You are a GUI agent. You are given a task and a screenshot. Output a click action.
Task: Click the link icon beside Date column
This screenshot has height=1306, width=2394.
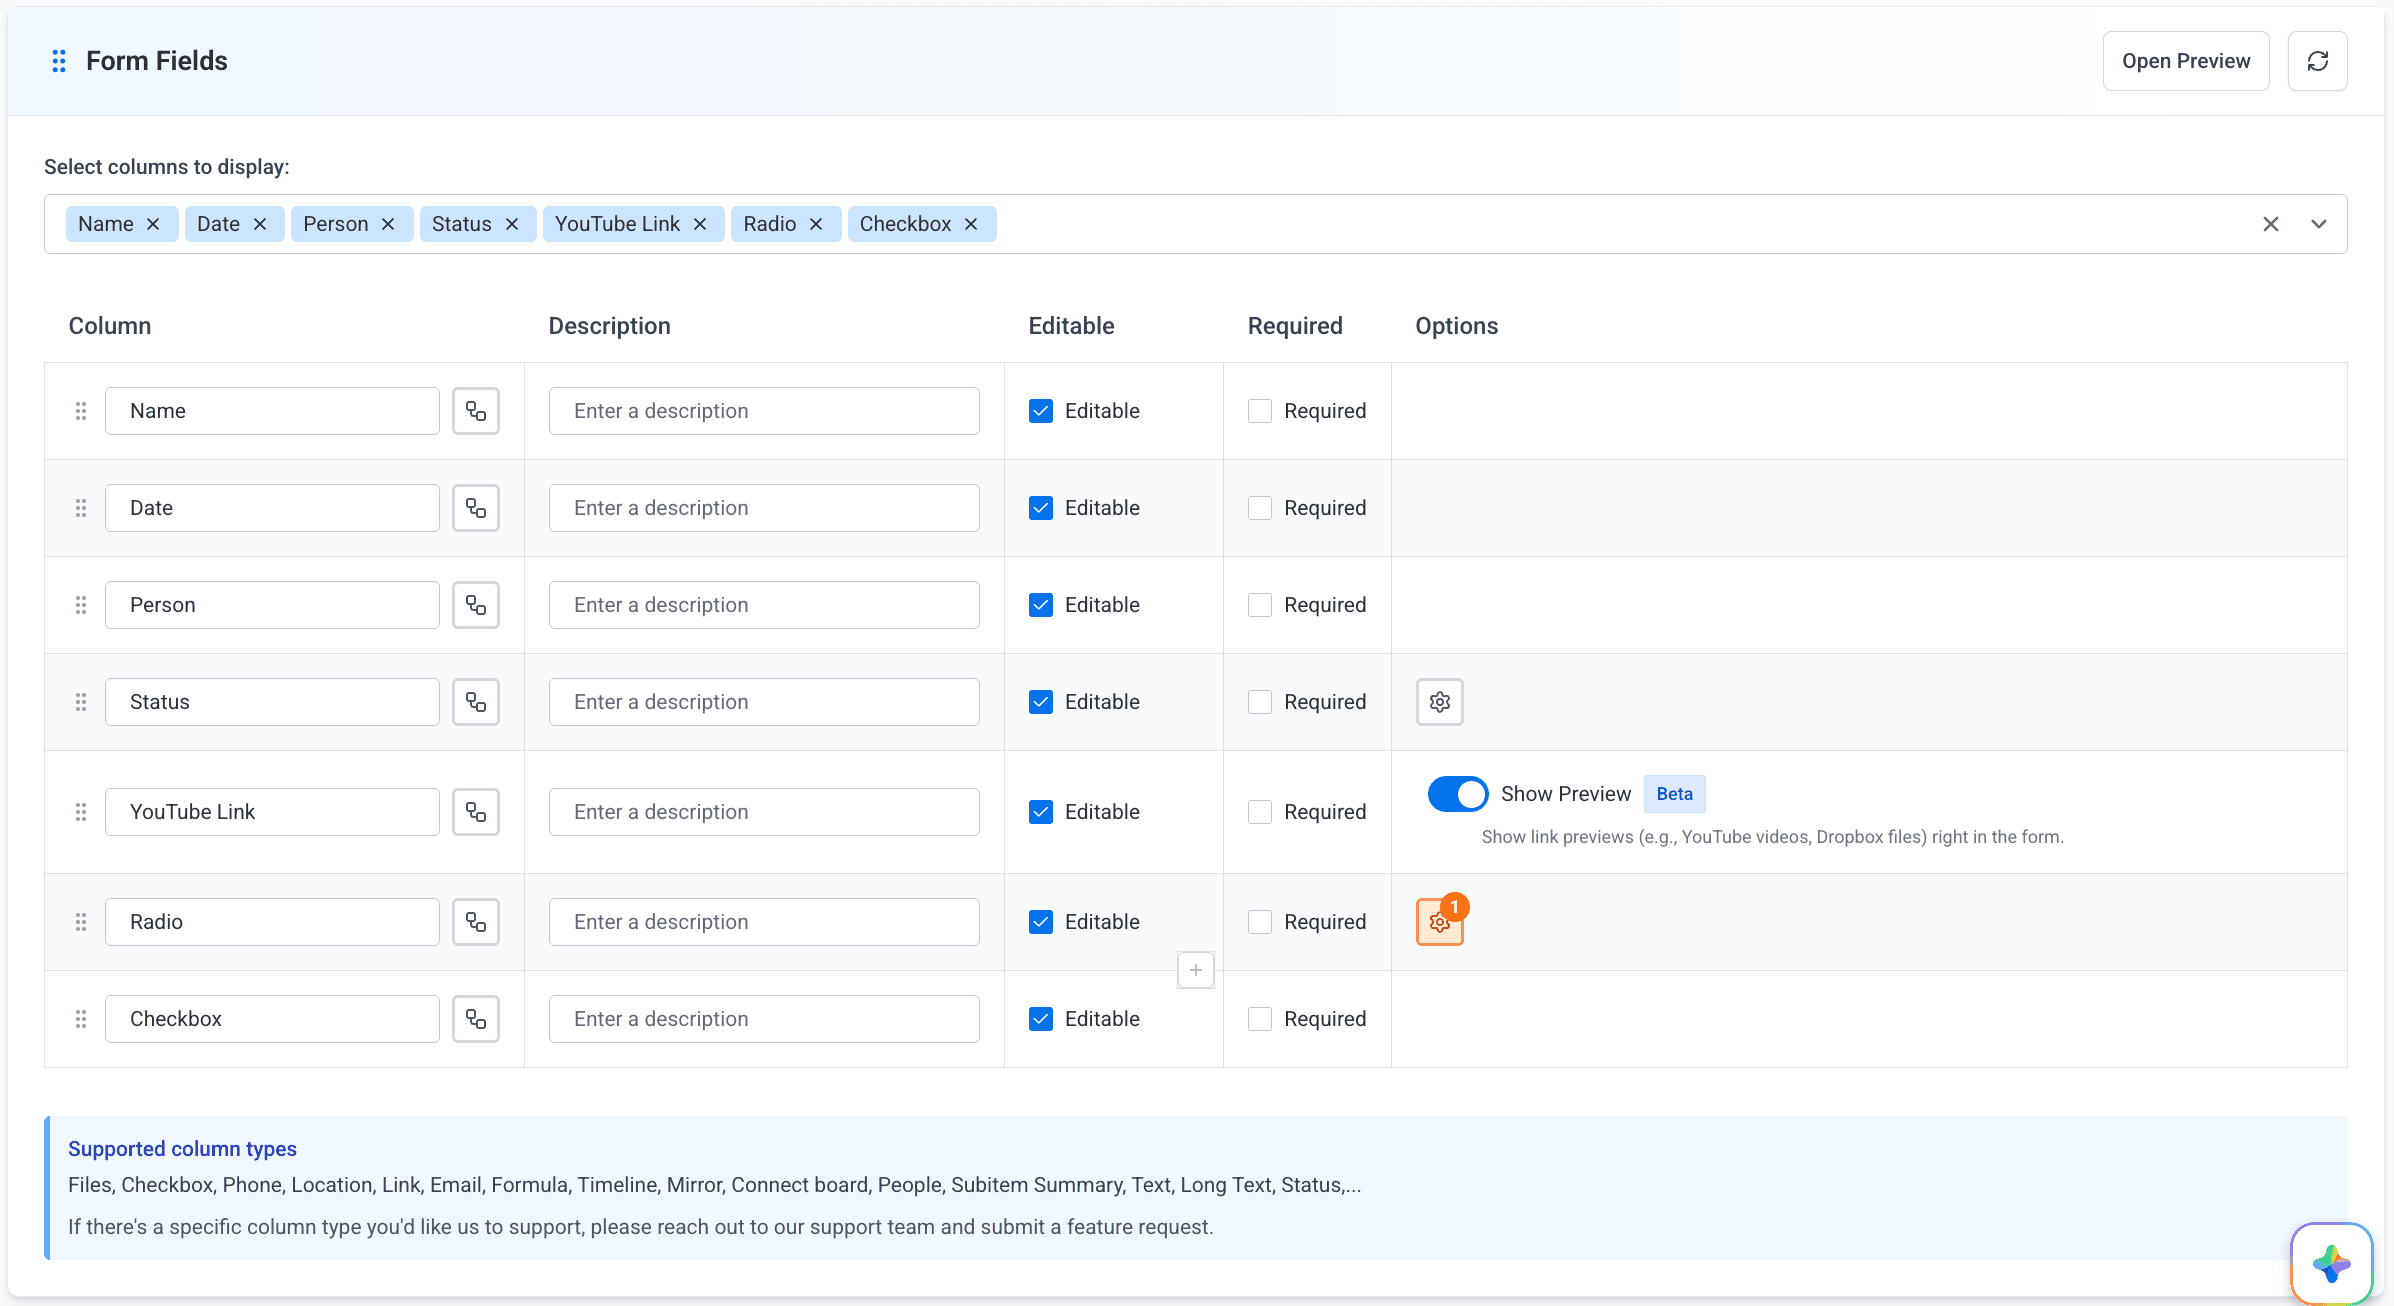click(476, 508)
